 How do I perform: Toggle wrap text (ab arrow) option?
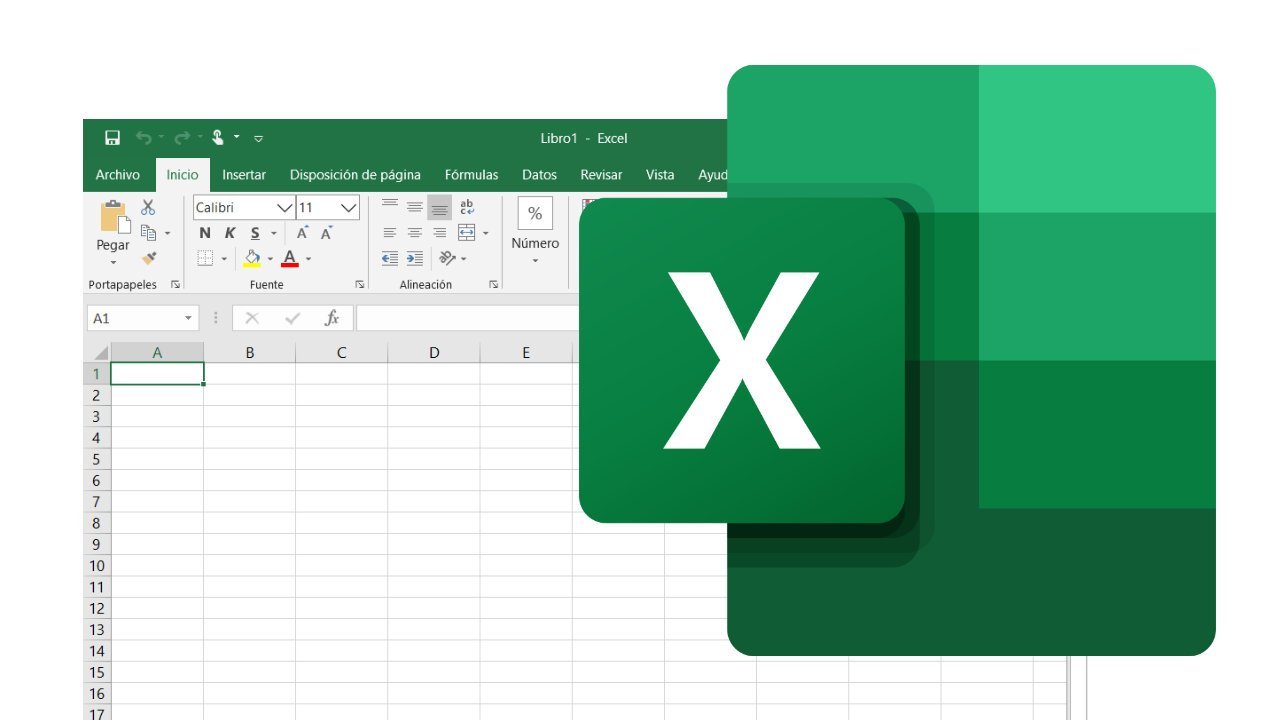pos(468,206)
